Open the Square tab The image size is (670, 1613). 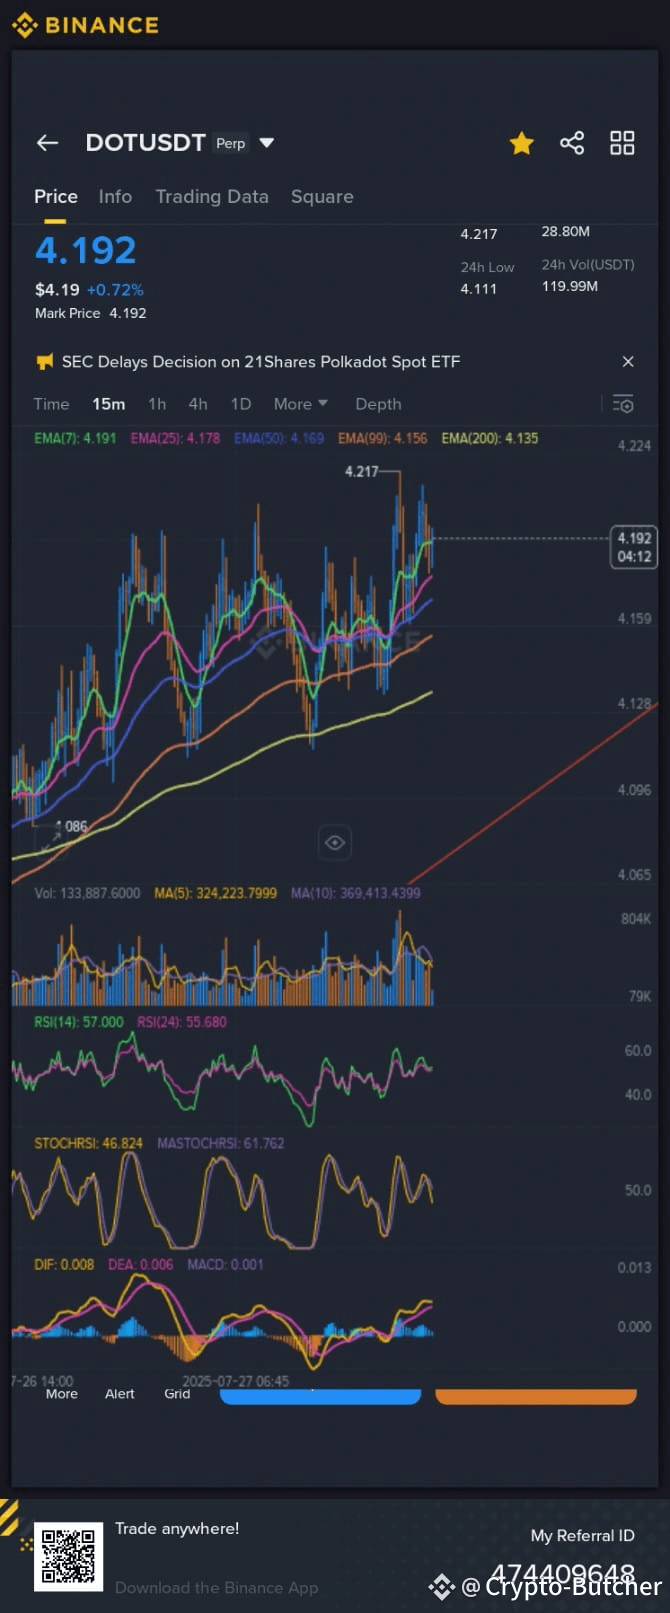click(x=322, y=197)
